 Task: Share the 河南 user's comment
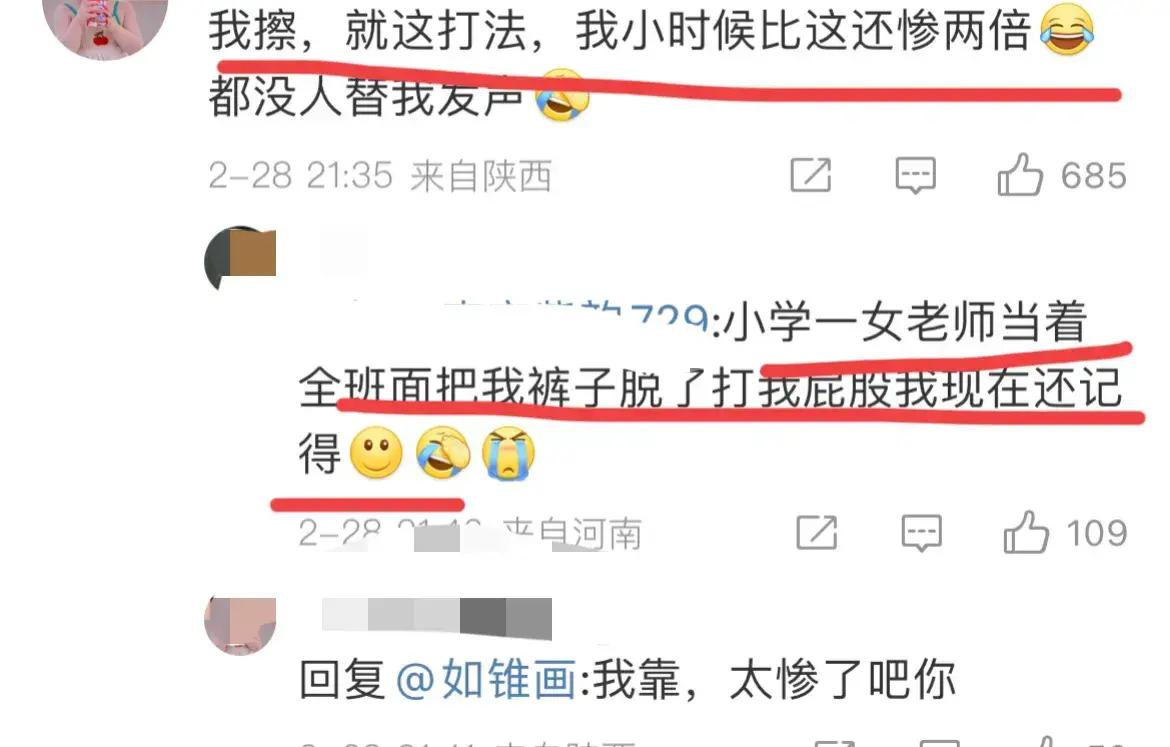[816, 533]
